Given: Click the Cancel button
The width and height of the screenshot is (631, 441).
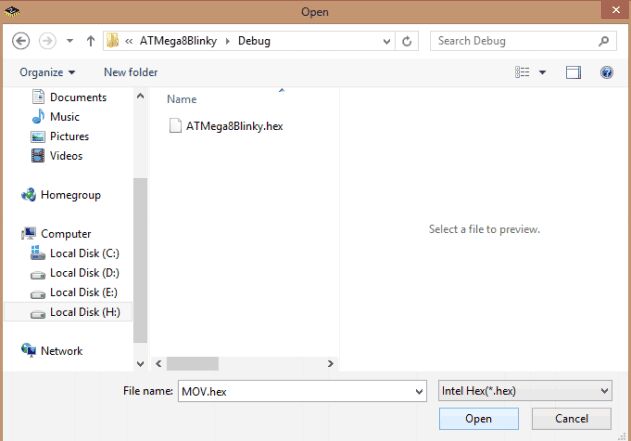Looking at the screenshot, I should [x=571, y=419].
